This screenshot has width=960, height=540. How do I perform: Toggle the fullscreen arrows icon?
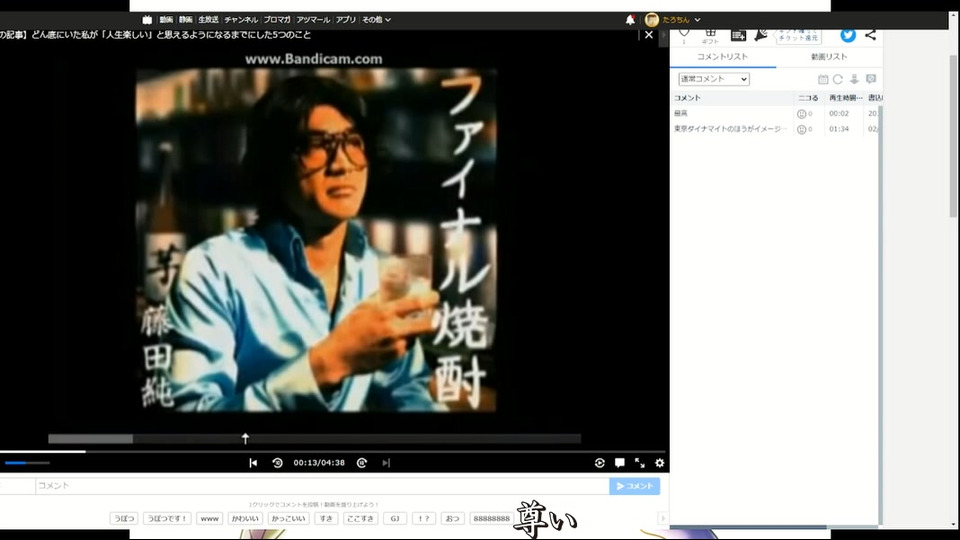pyautogui.click(x=640, y=463)
